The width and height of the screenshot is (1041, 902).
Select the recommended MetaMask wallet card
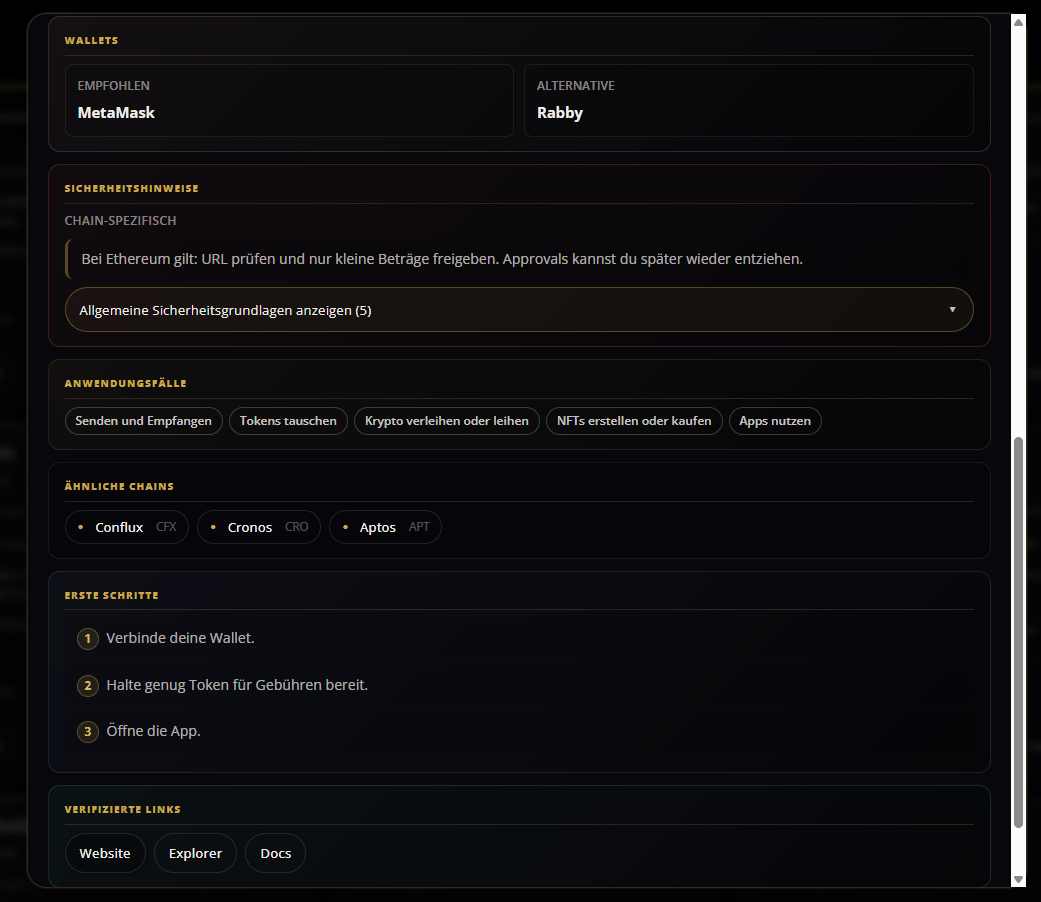(x=289, y=100)
